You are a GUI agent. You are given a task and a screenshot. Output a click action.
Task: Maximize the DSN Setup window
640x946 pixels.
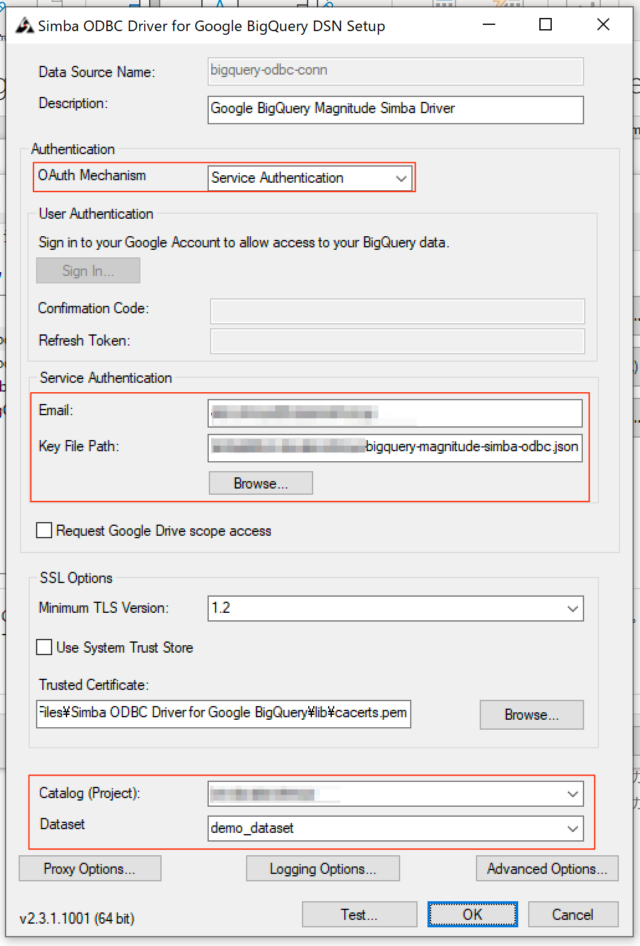pos(545,26)
